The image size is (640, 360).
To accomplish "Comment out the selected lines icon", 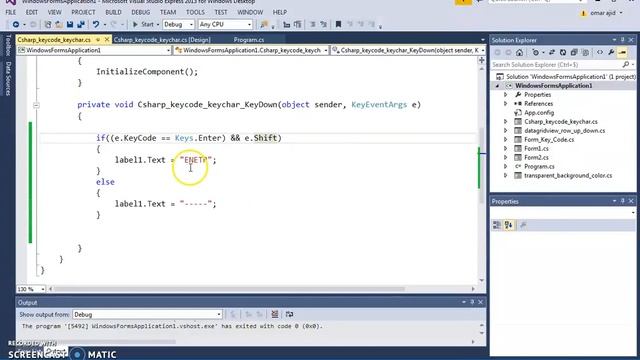I will tap(313, 24).
